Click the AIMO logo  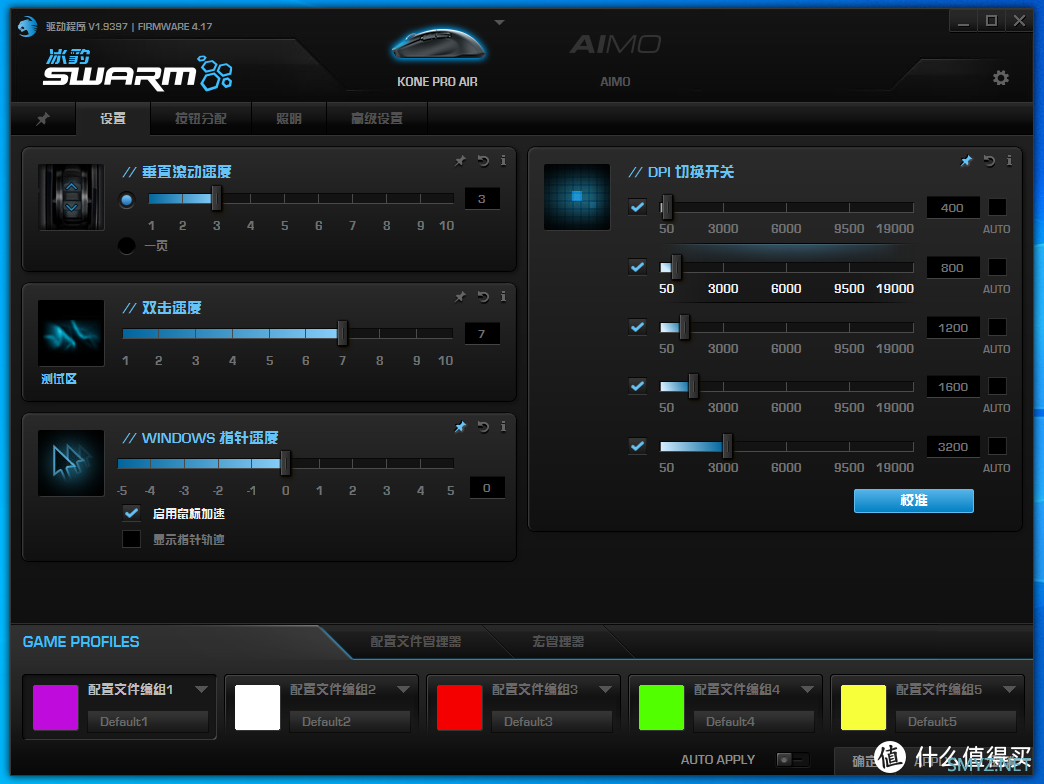[x=615, y=45]
